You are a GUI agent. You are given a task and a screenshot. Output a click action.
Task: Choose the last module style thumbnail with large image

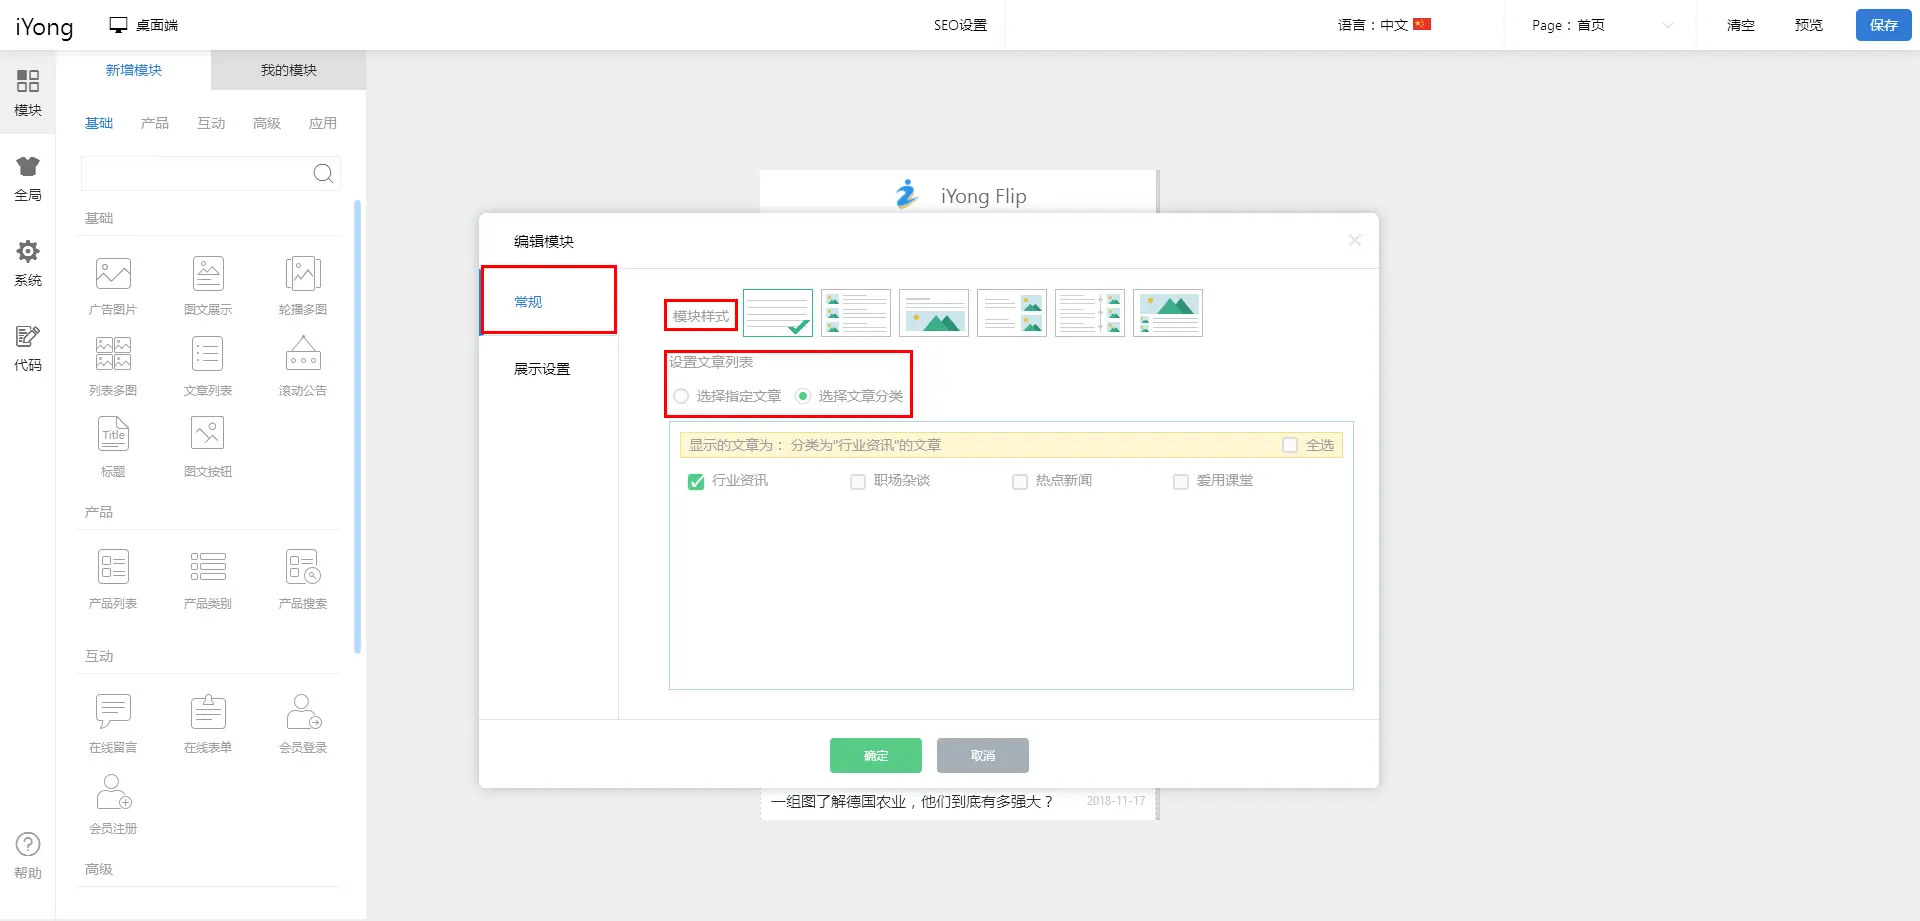(1167, 314)
